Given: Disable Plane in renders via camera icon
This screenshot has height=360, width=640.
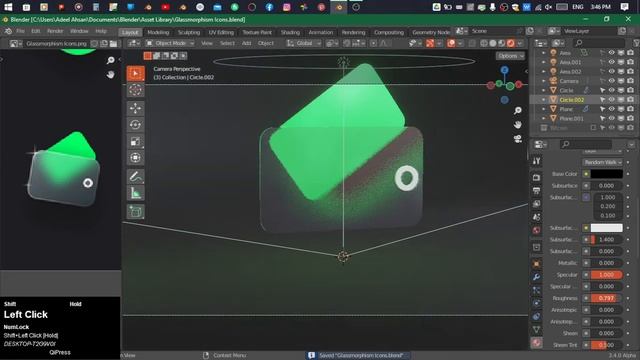Looking at the screenshot, I should click(631, 109).
